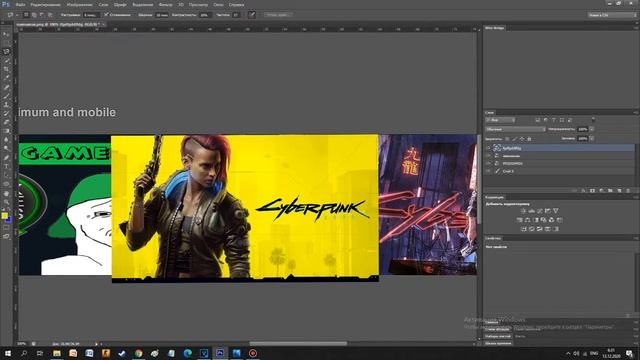
Task: Select the Clone Stamp tool
Action: tap(6, 104)
